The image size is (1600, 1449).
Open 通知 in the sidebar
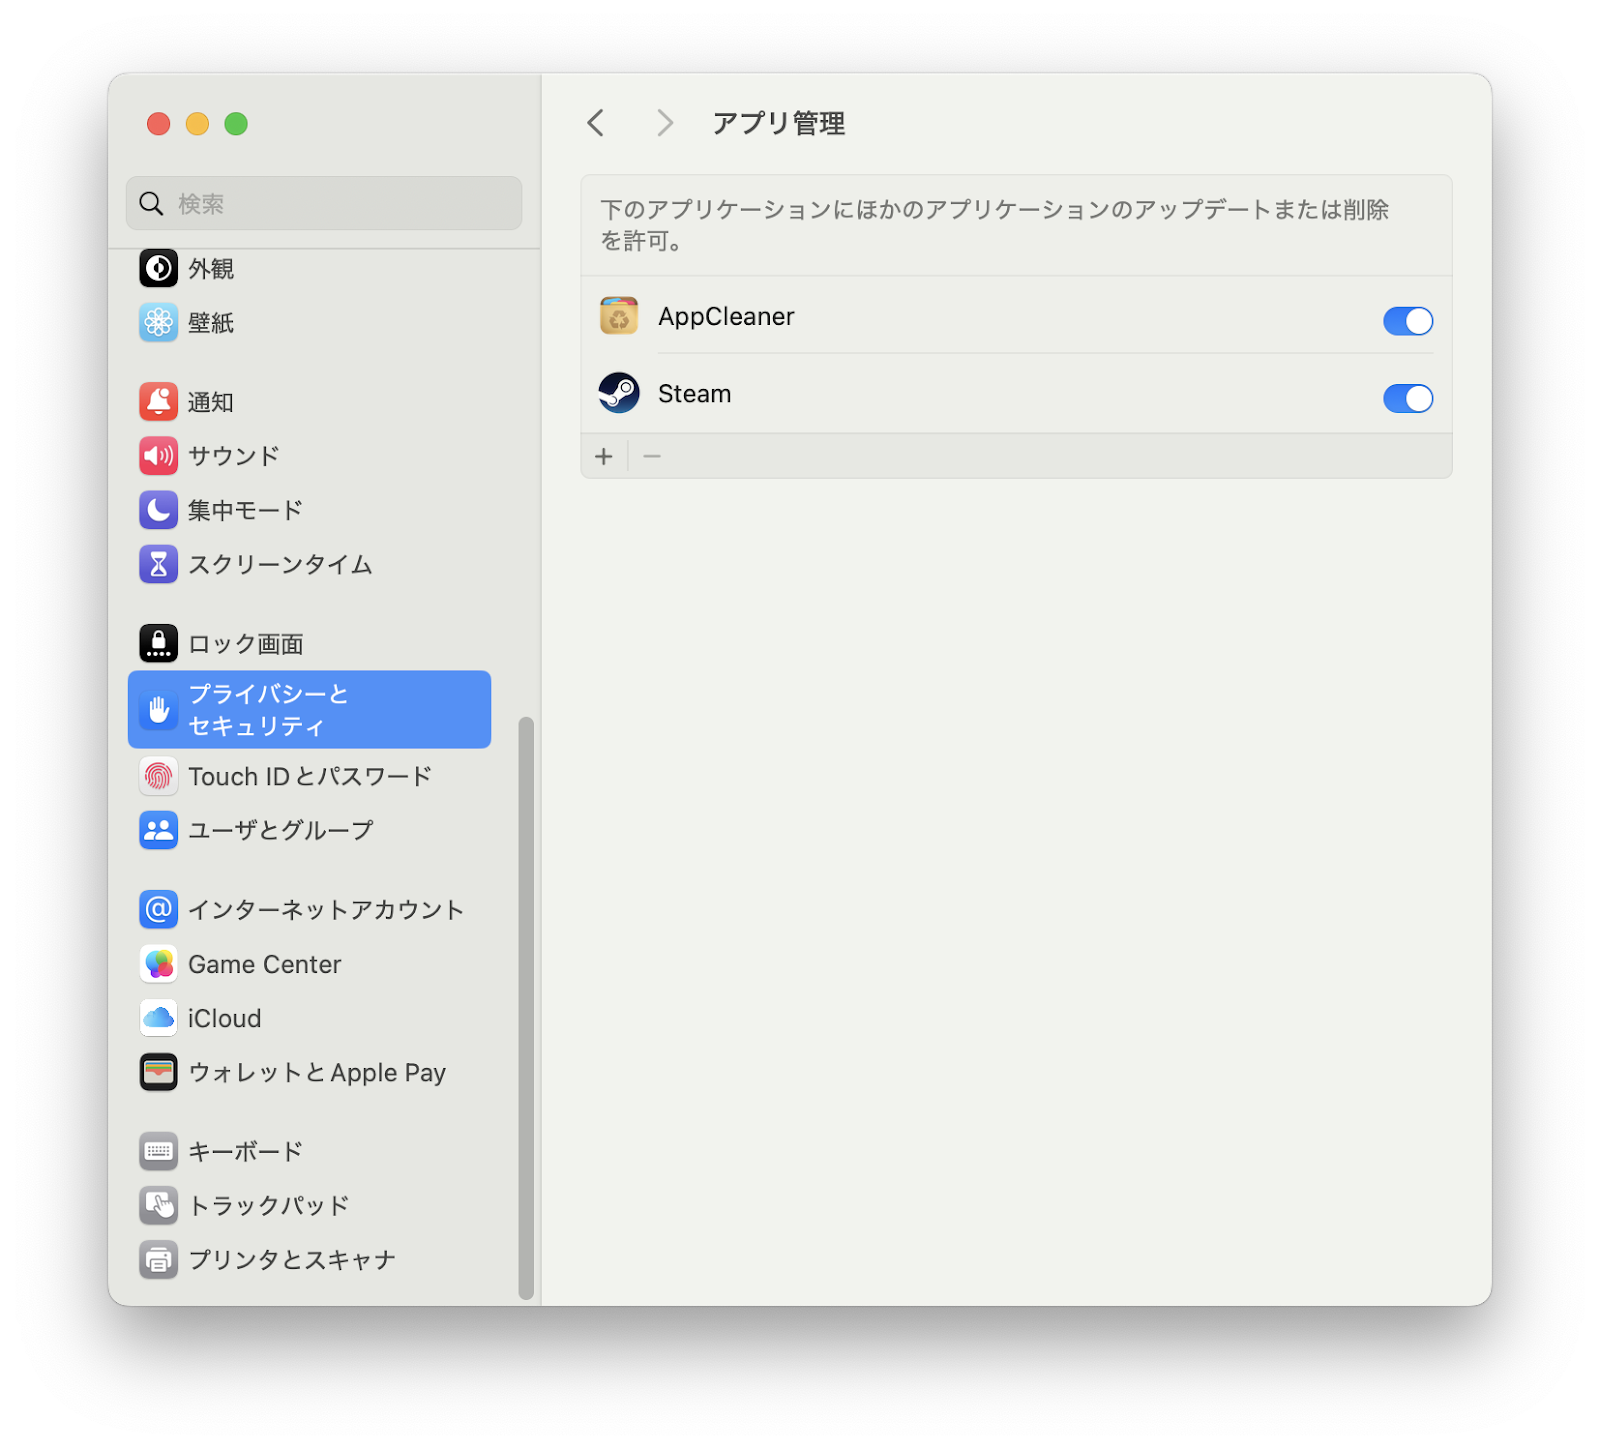[x=211, y=402]
